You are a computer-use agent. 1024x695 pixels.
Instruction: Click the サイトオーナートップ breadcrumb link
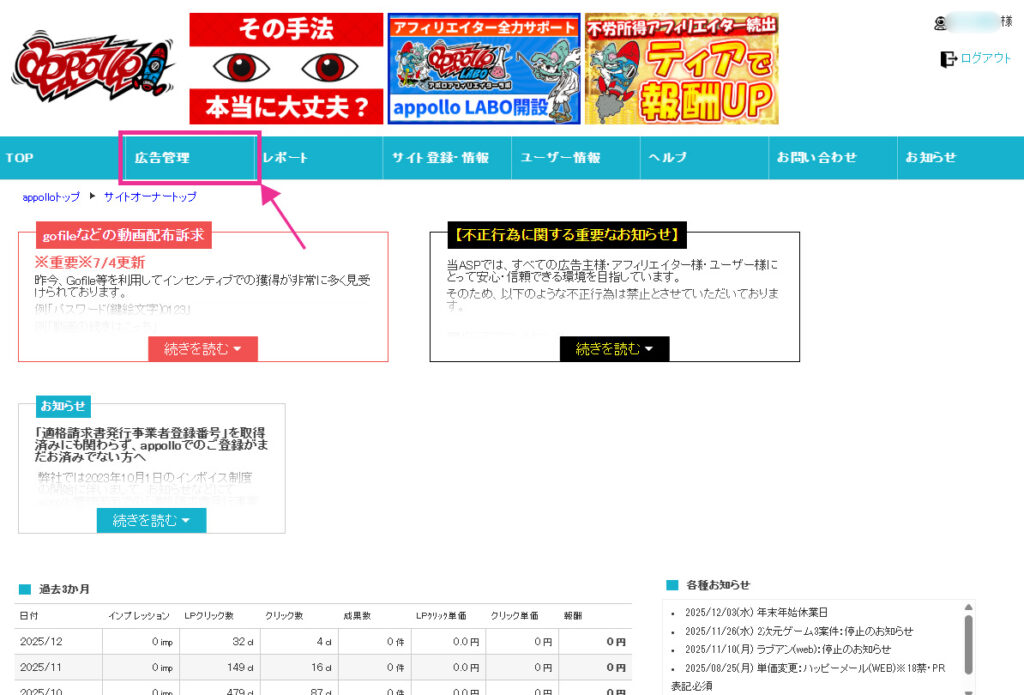pyautogui.click(x=150, y=197)
